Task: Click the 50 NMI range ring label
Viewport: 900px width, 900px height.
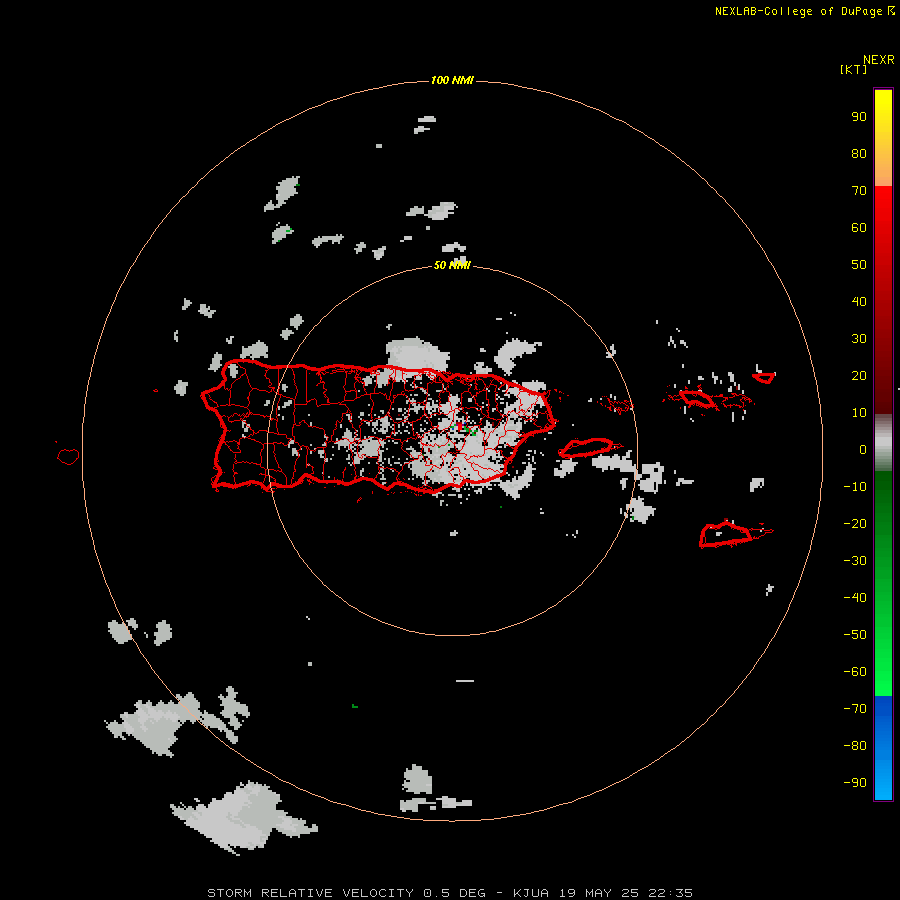Action: 452,265
